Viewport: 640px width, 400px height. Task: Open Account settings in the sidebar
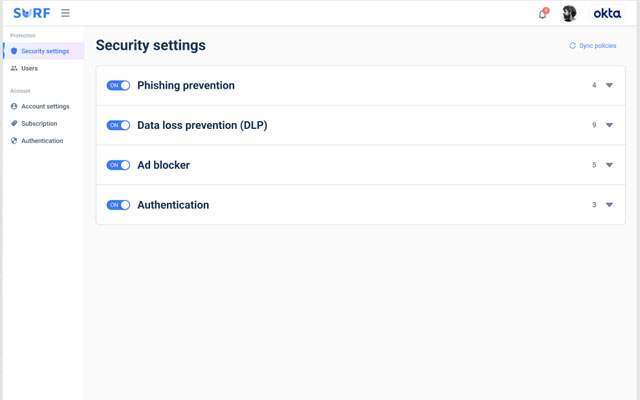coord(45,106)
